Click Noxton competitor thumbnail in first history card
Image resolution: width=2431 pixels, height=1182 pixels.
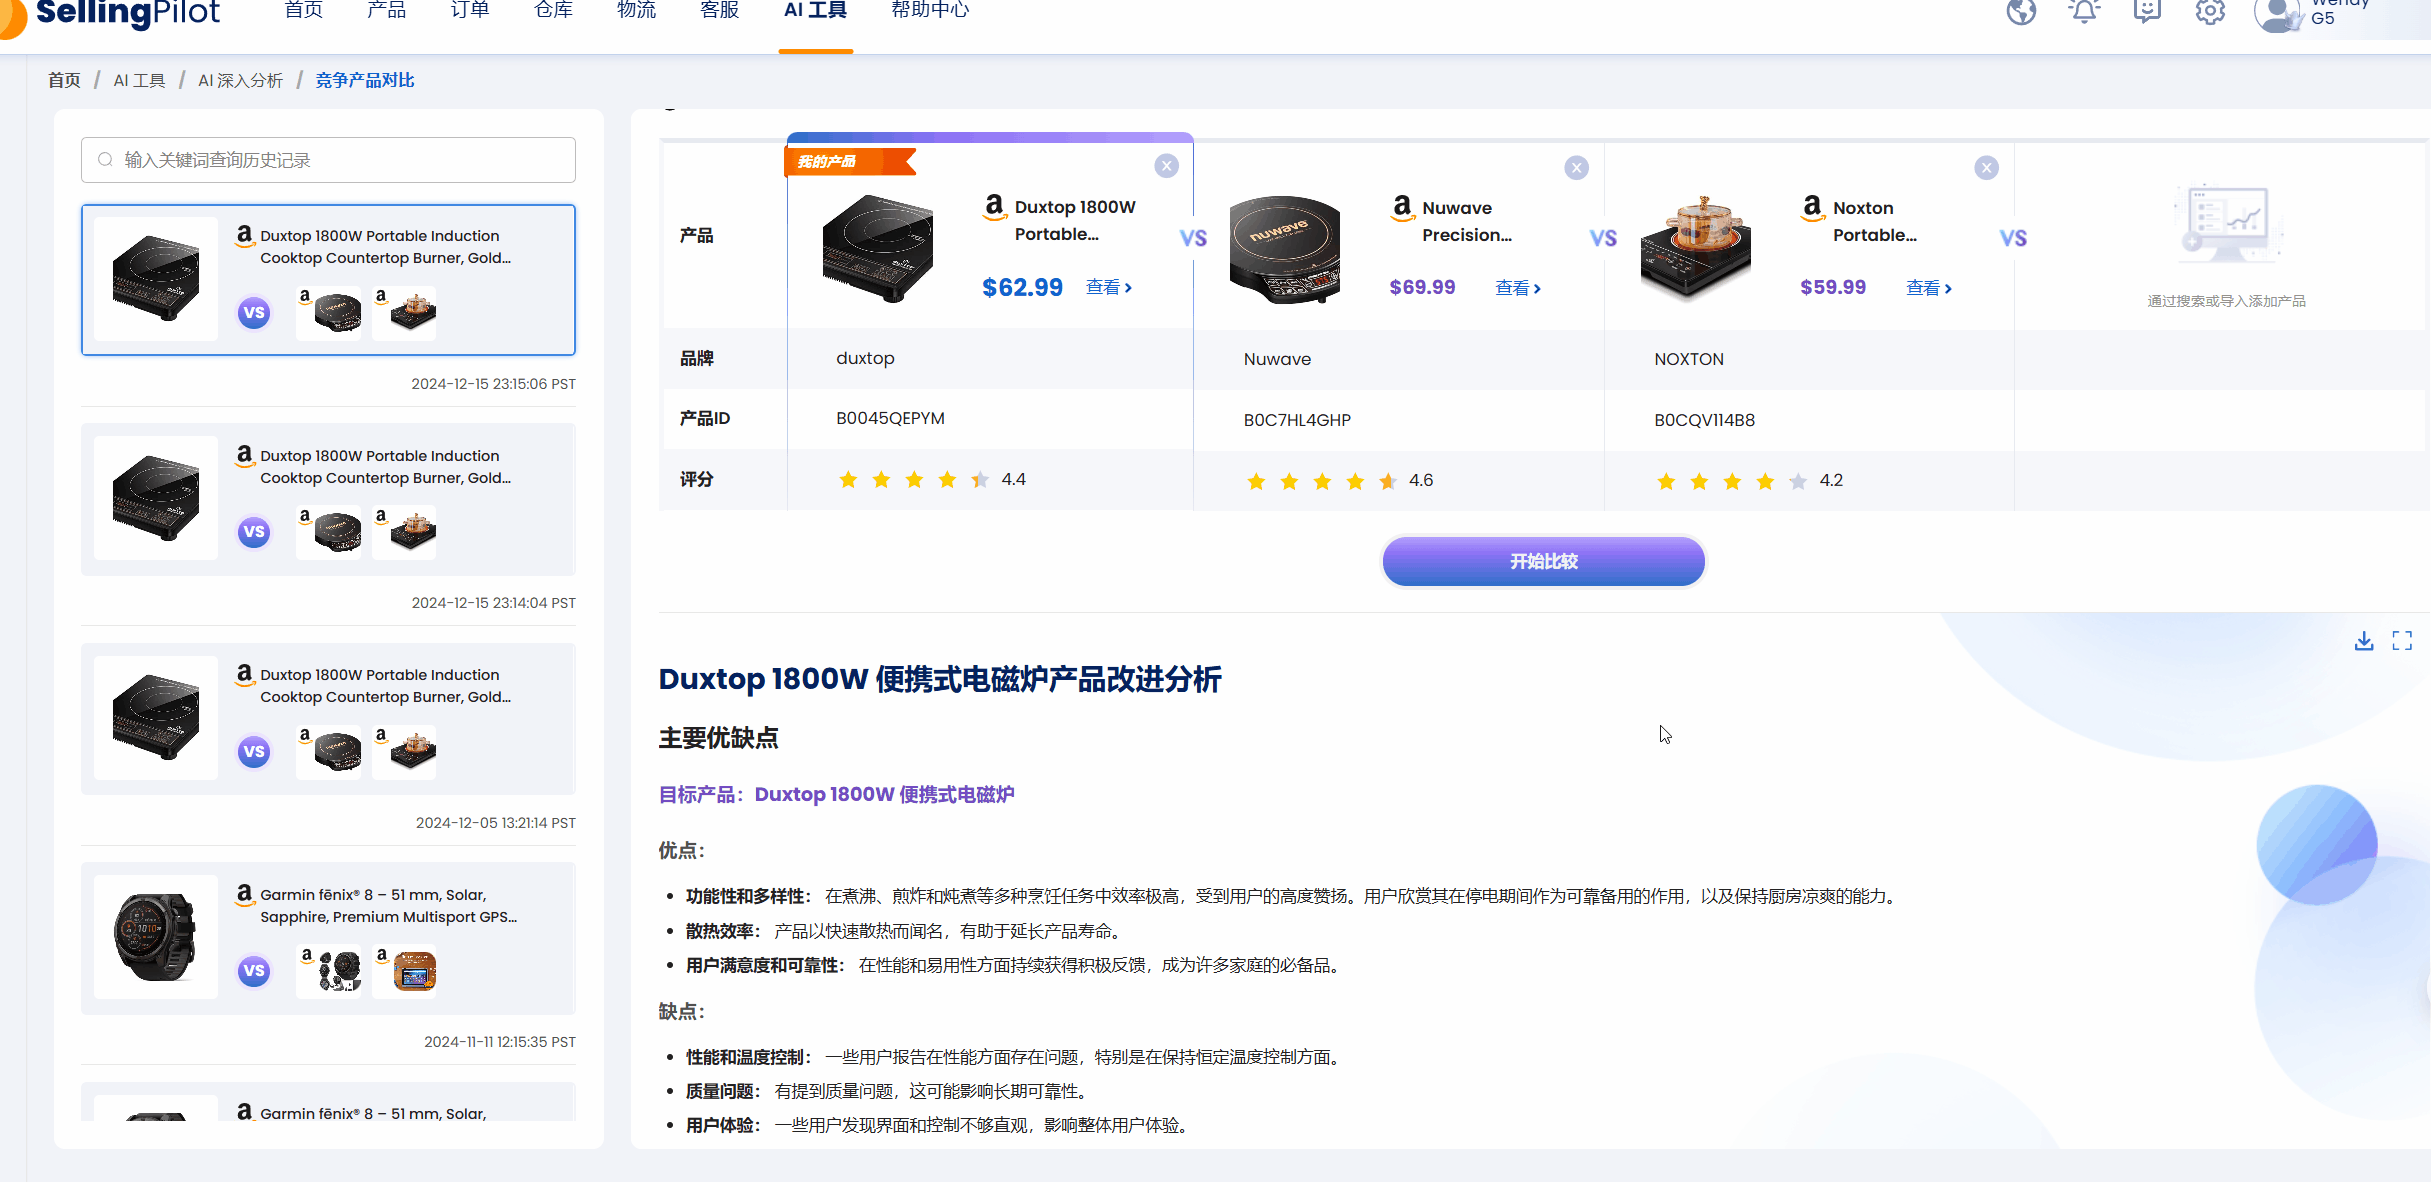pyautogui.click(x=405, y=312)
